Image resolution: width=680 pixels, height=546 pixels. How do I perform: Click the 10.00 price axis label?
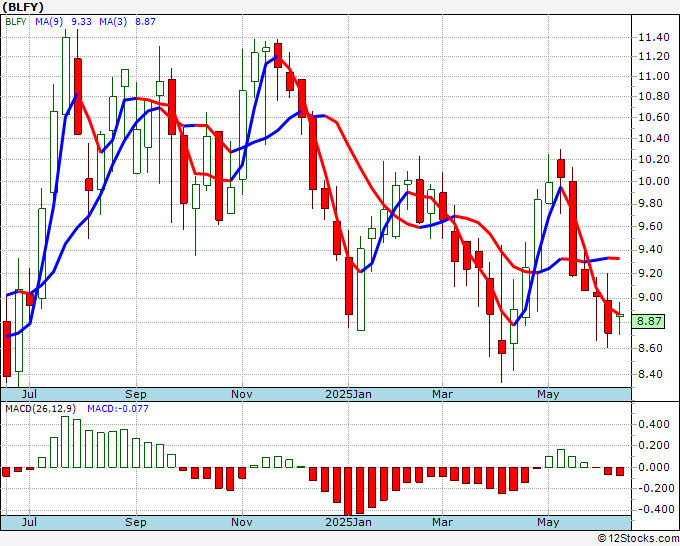(654, 181)
